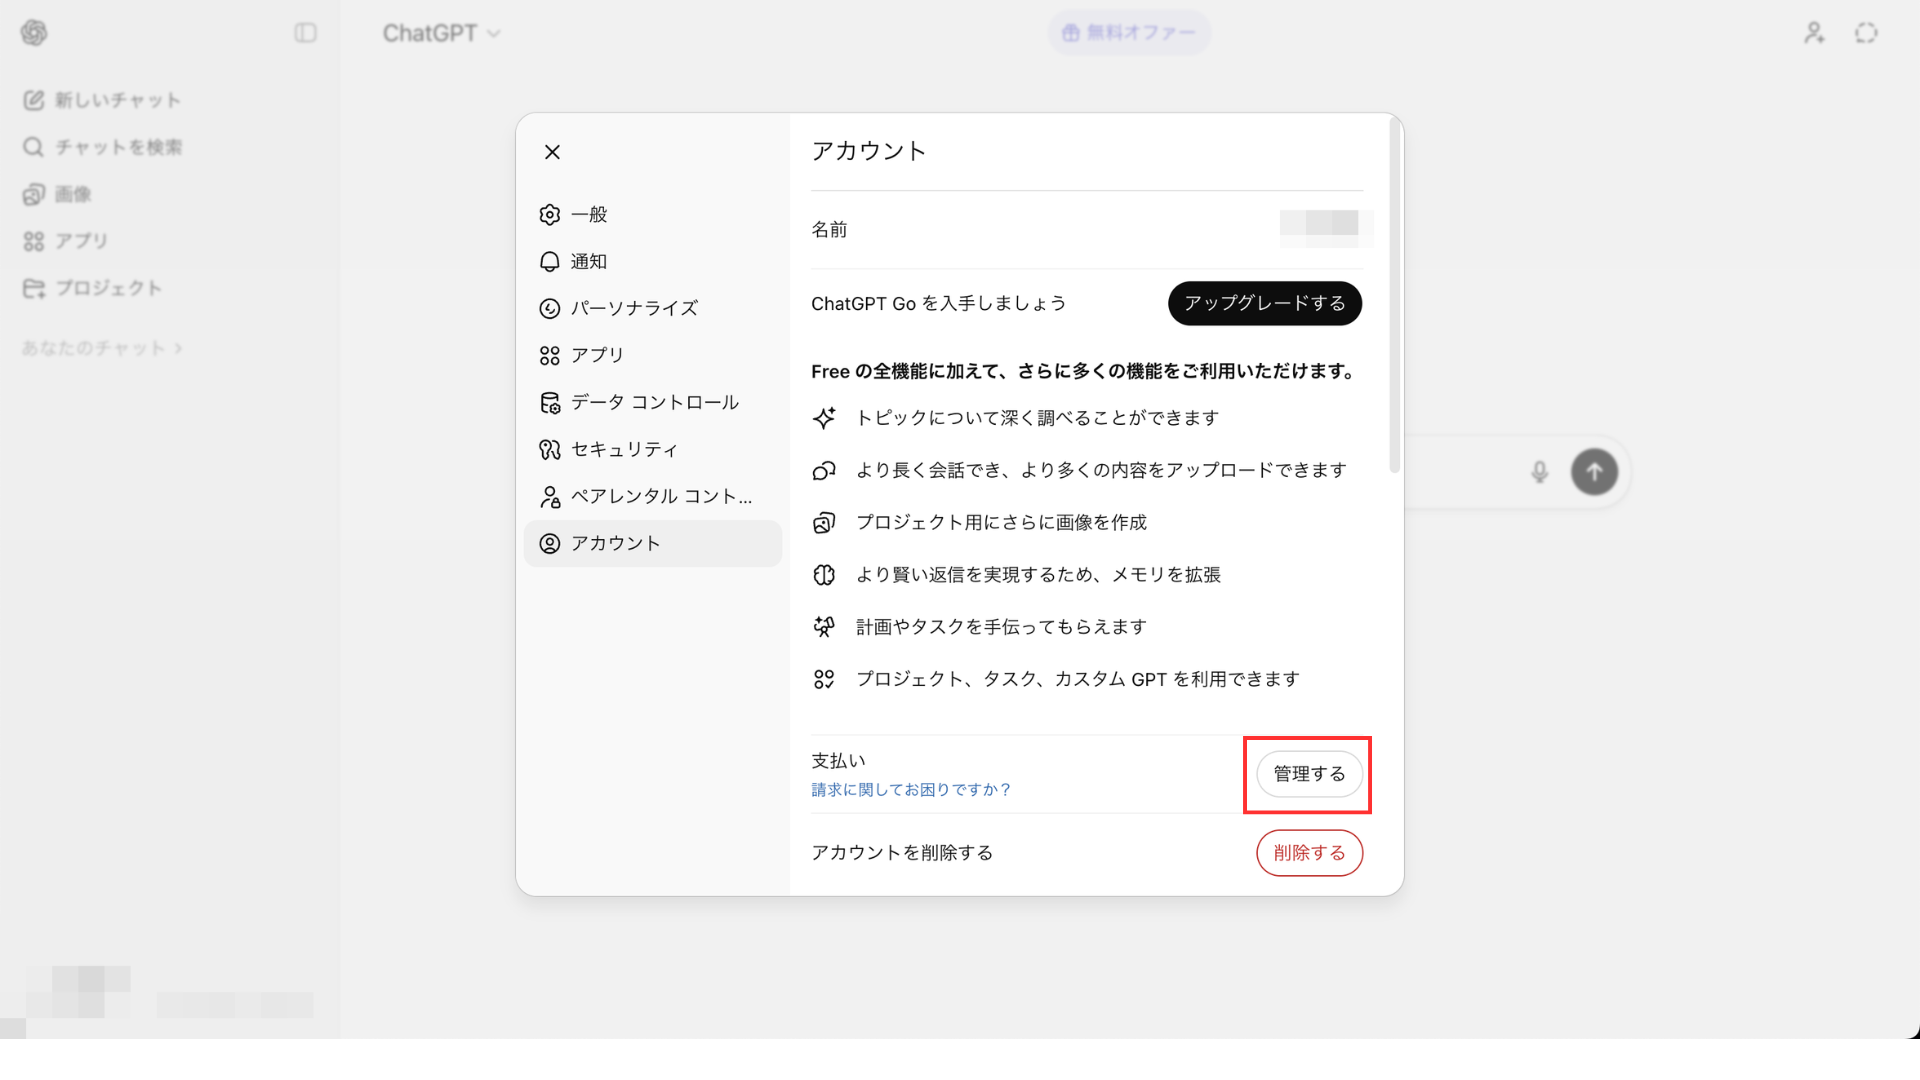Click the セキュリティ key icon
Image resolution: width=1920 pixels, height=1080 pixels.
[550, 449]
